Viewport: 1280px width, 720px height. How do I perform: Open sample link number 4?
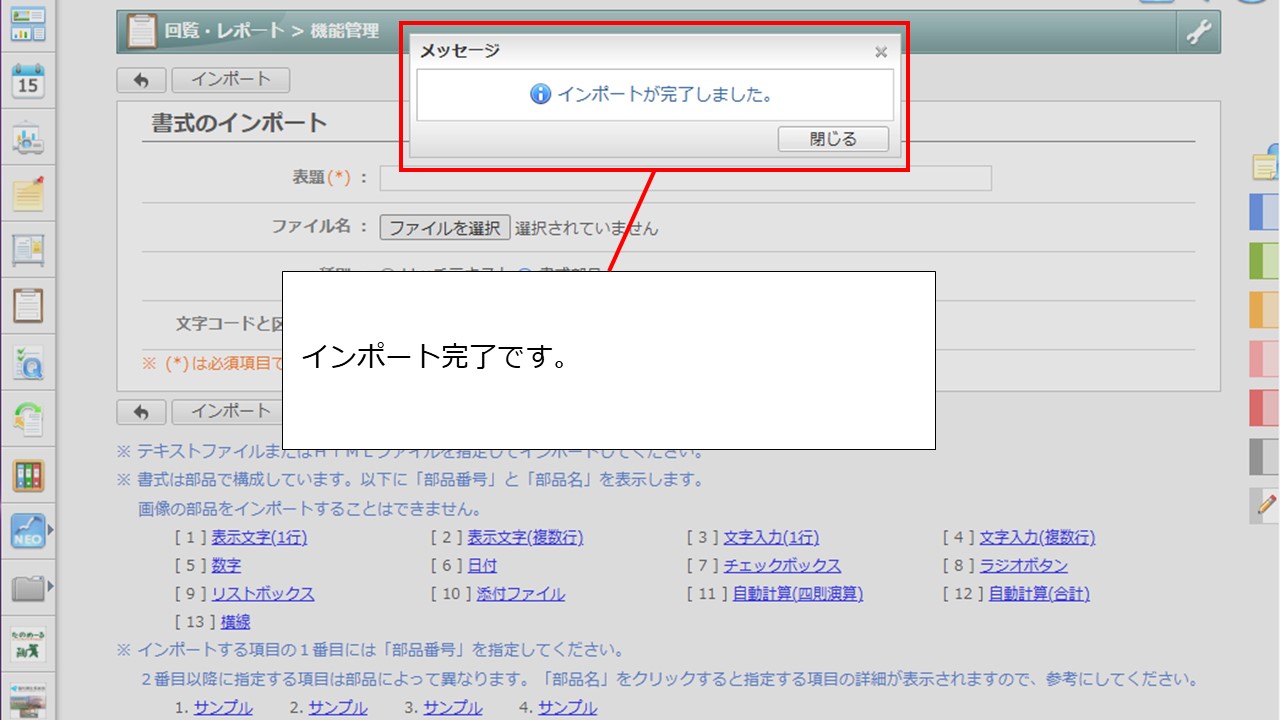(567, 708)
